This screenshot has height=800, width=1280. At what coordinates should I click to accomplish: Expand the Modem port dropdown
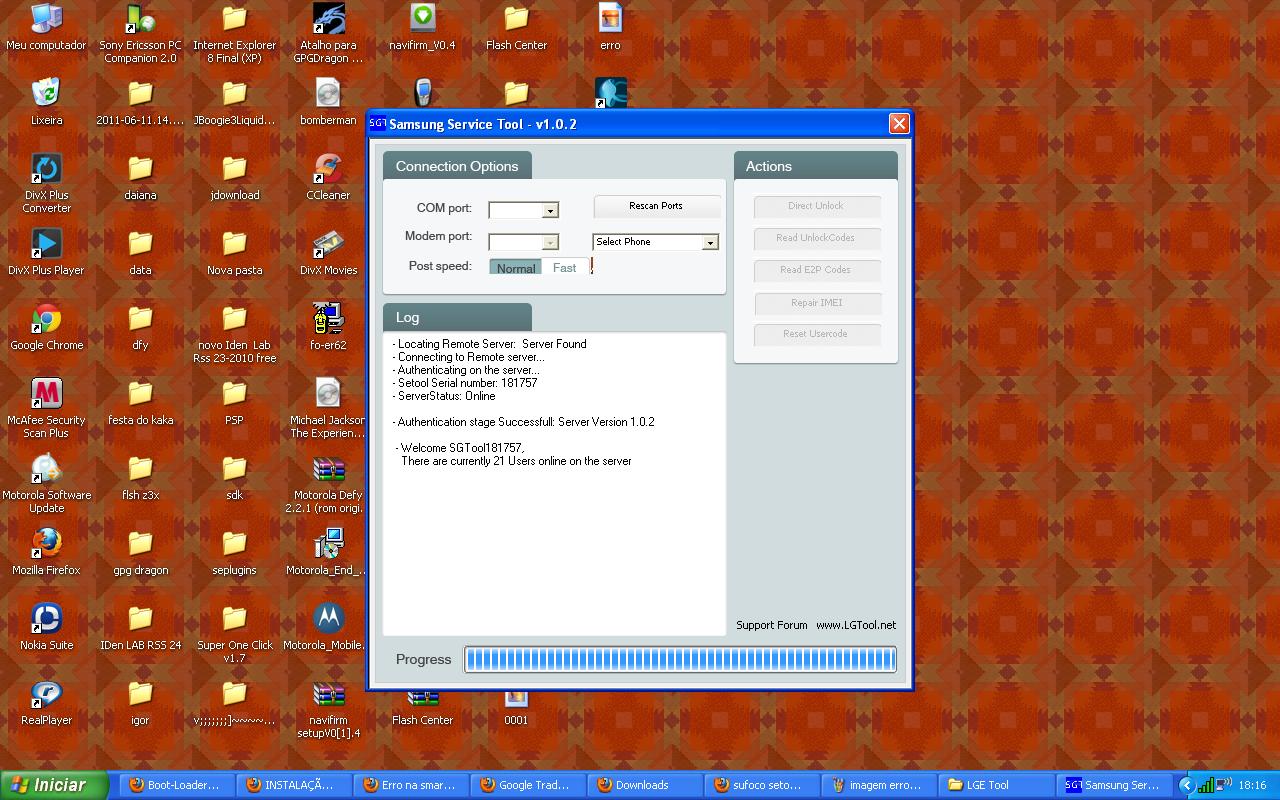click(x=550, y=243)
